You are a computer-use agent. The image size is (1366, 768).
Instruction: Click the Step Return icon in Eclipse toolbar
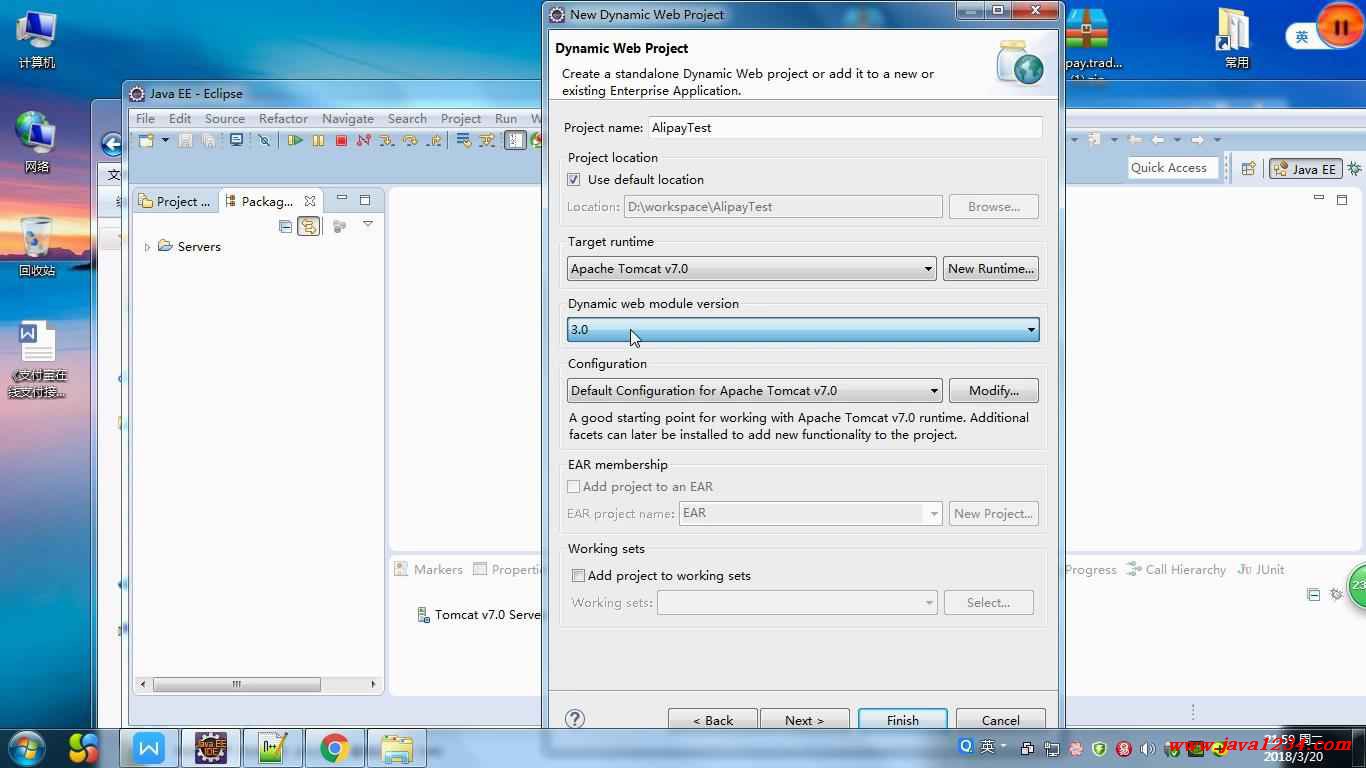click(433, 141)
